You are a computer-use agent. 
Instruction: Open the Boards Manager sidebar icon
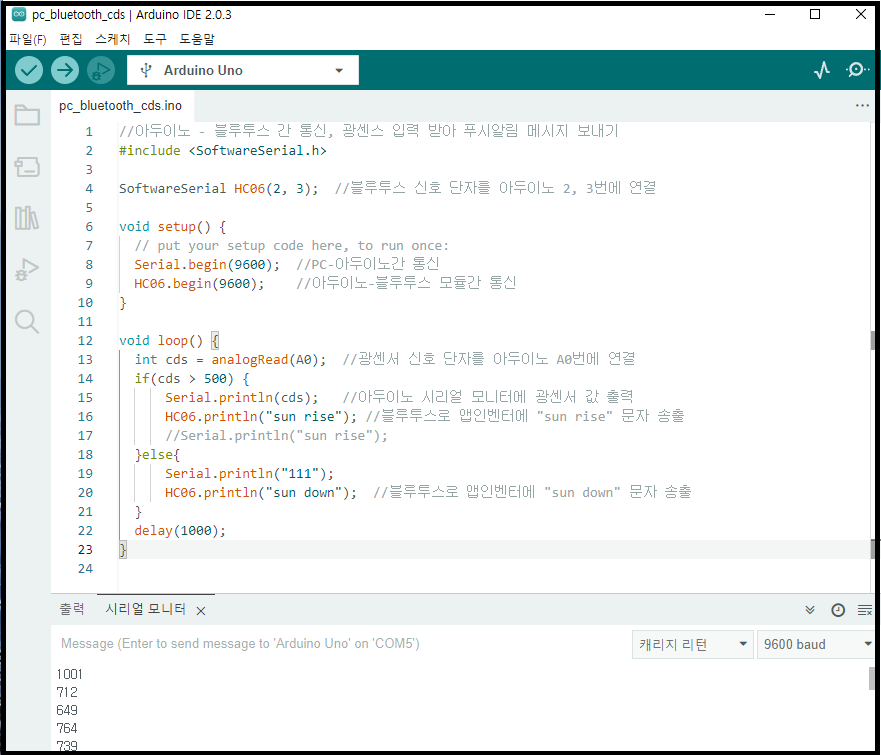[x=27, y=167]
